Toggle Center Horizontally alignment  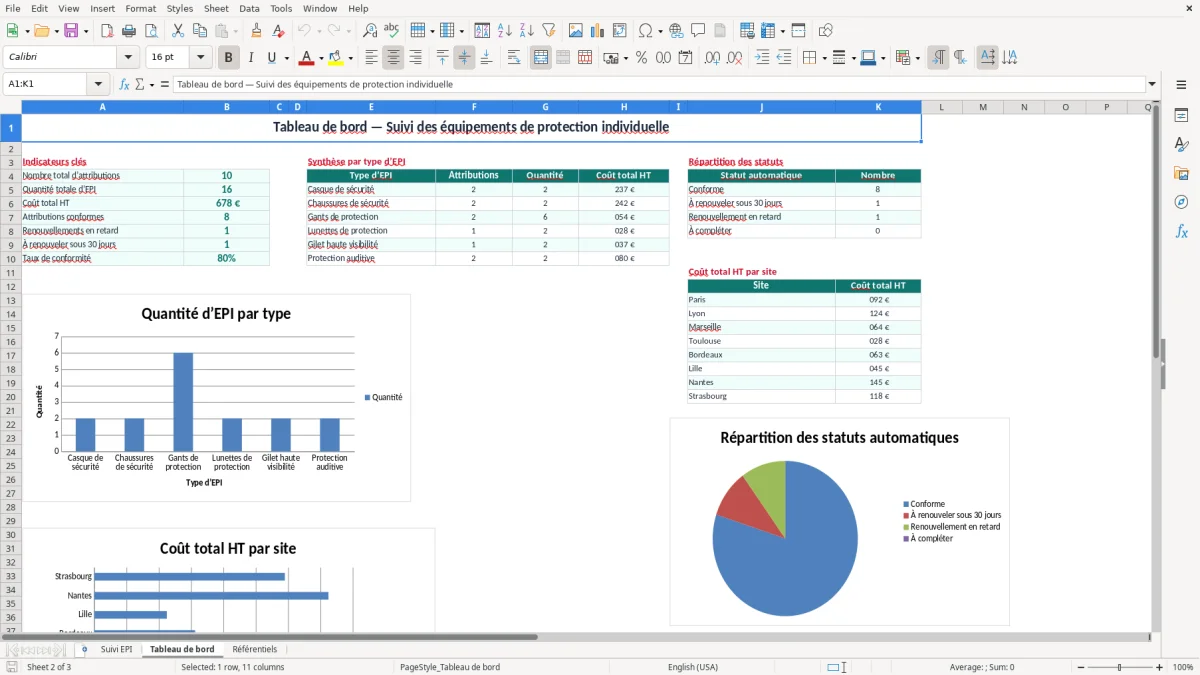click(393, 58)
